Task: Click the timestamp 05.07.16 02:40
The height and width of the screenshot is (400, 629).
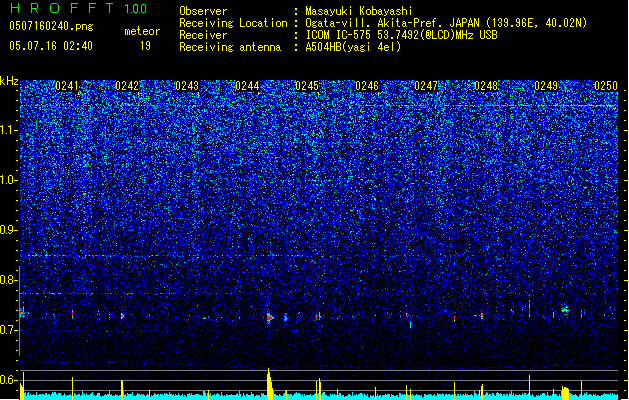Action: tap(51, 46)
